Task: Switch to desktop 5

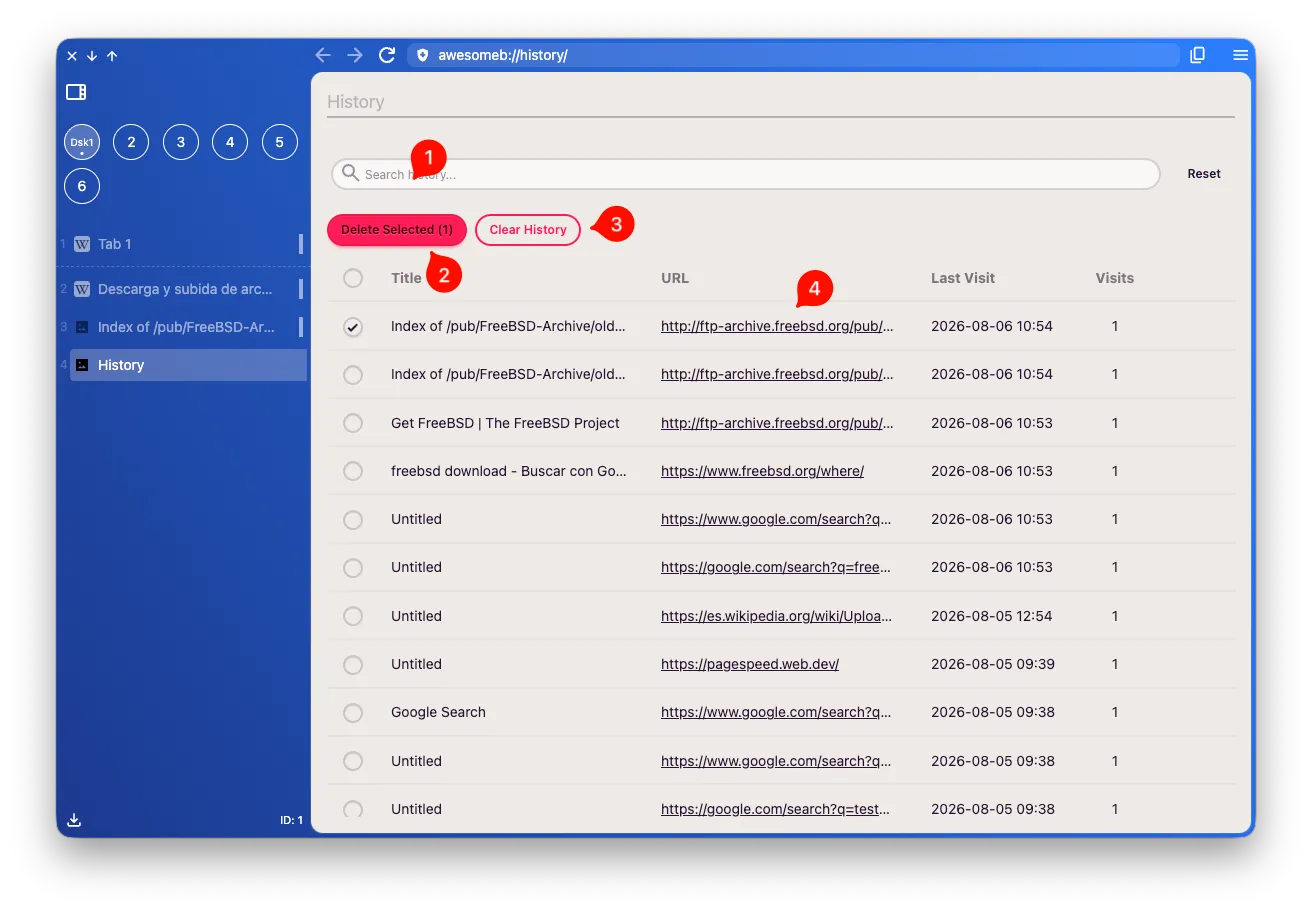Action: click(x=280, y=142)
